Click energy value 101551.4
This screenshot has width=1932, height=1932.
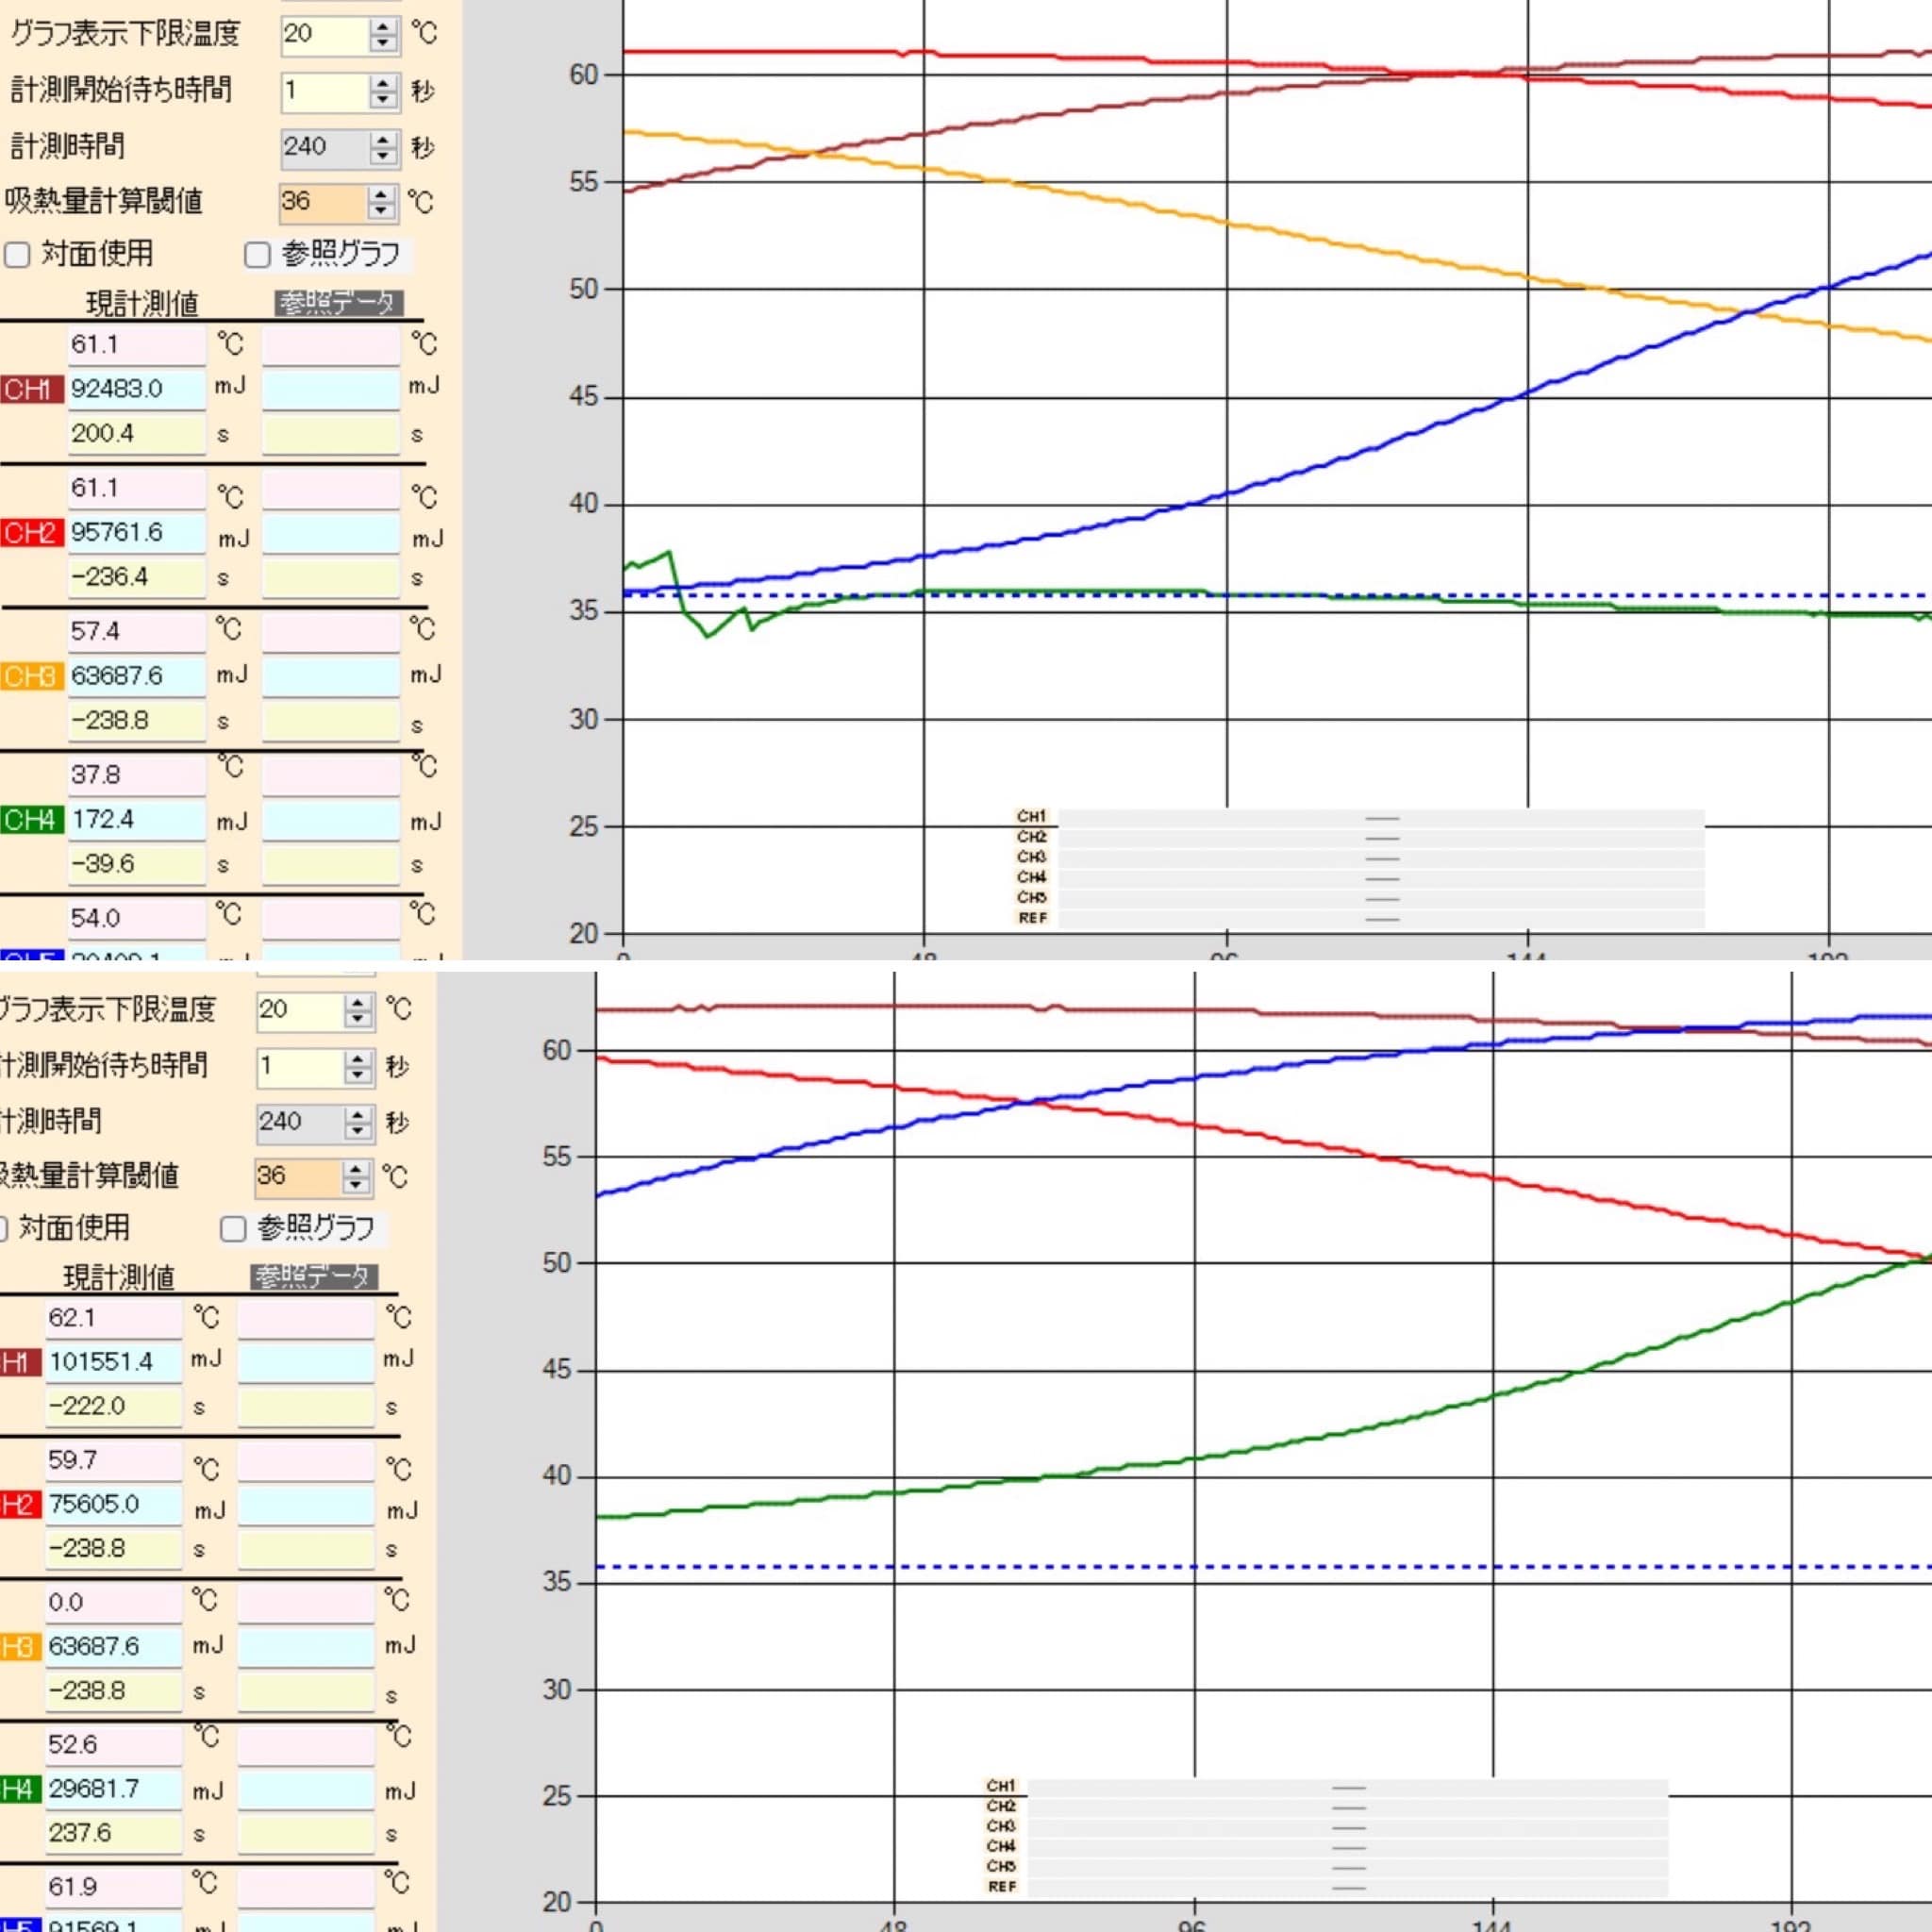(114, 1362)
